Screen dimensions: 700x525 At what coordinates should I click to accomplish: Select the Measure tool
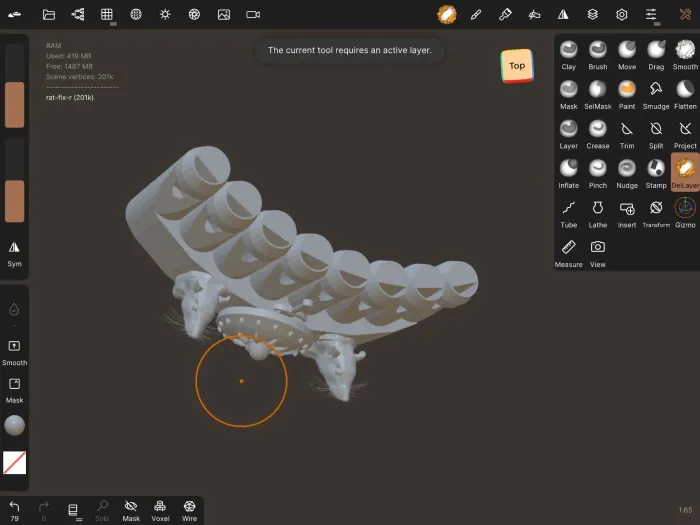pyautogui.click(x=568, y=252)
